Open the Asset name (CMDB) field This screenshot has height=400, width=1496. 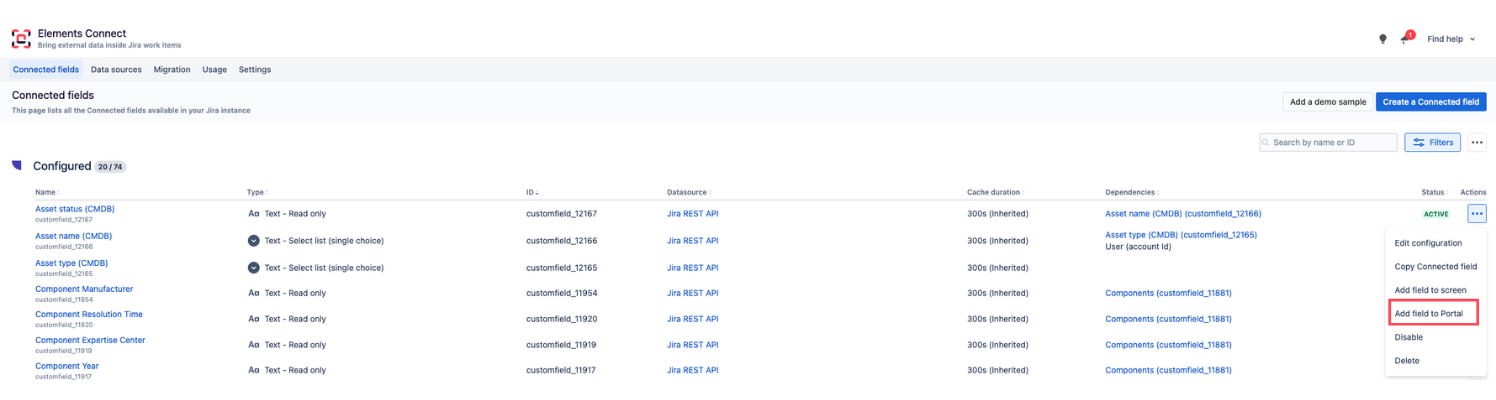click(74, 236)
